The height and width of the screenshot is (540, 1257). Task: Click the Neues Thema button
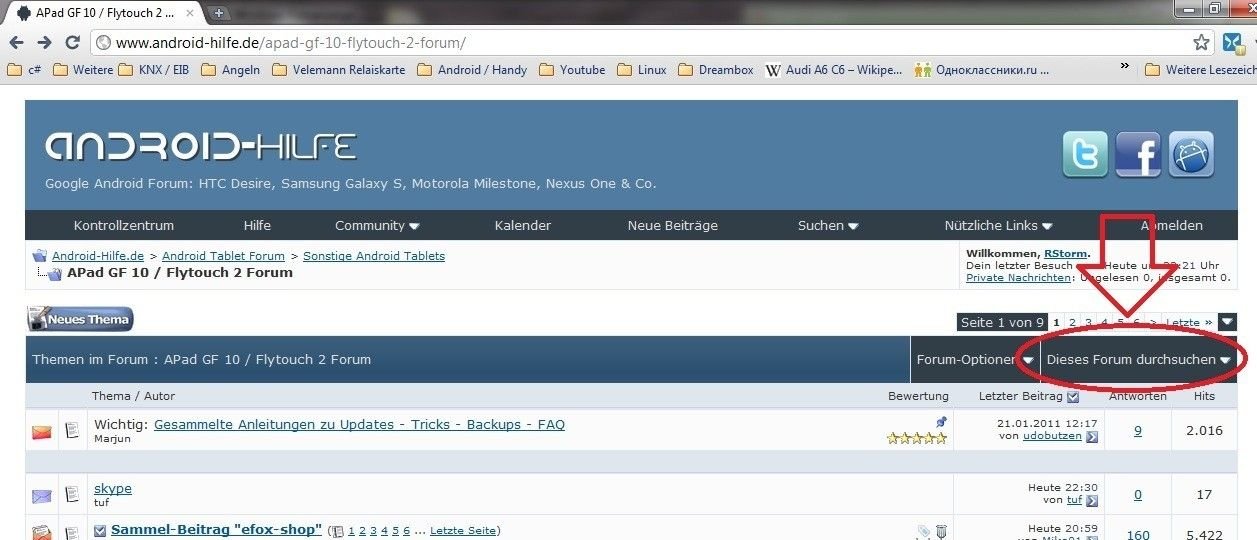point(80,319)
